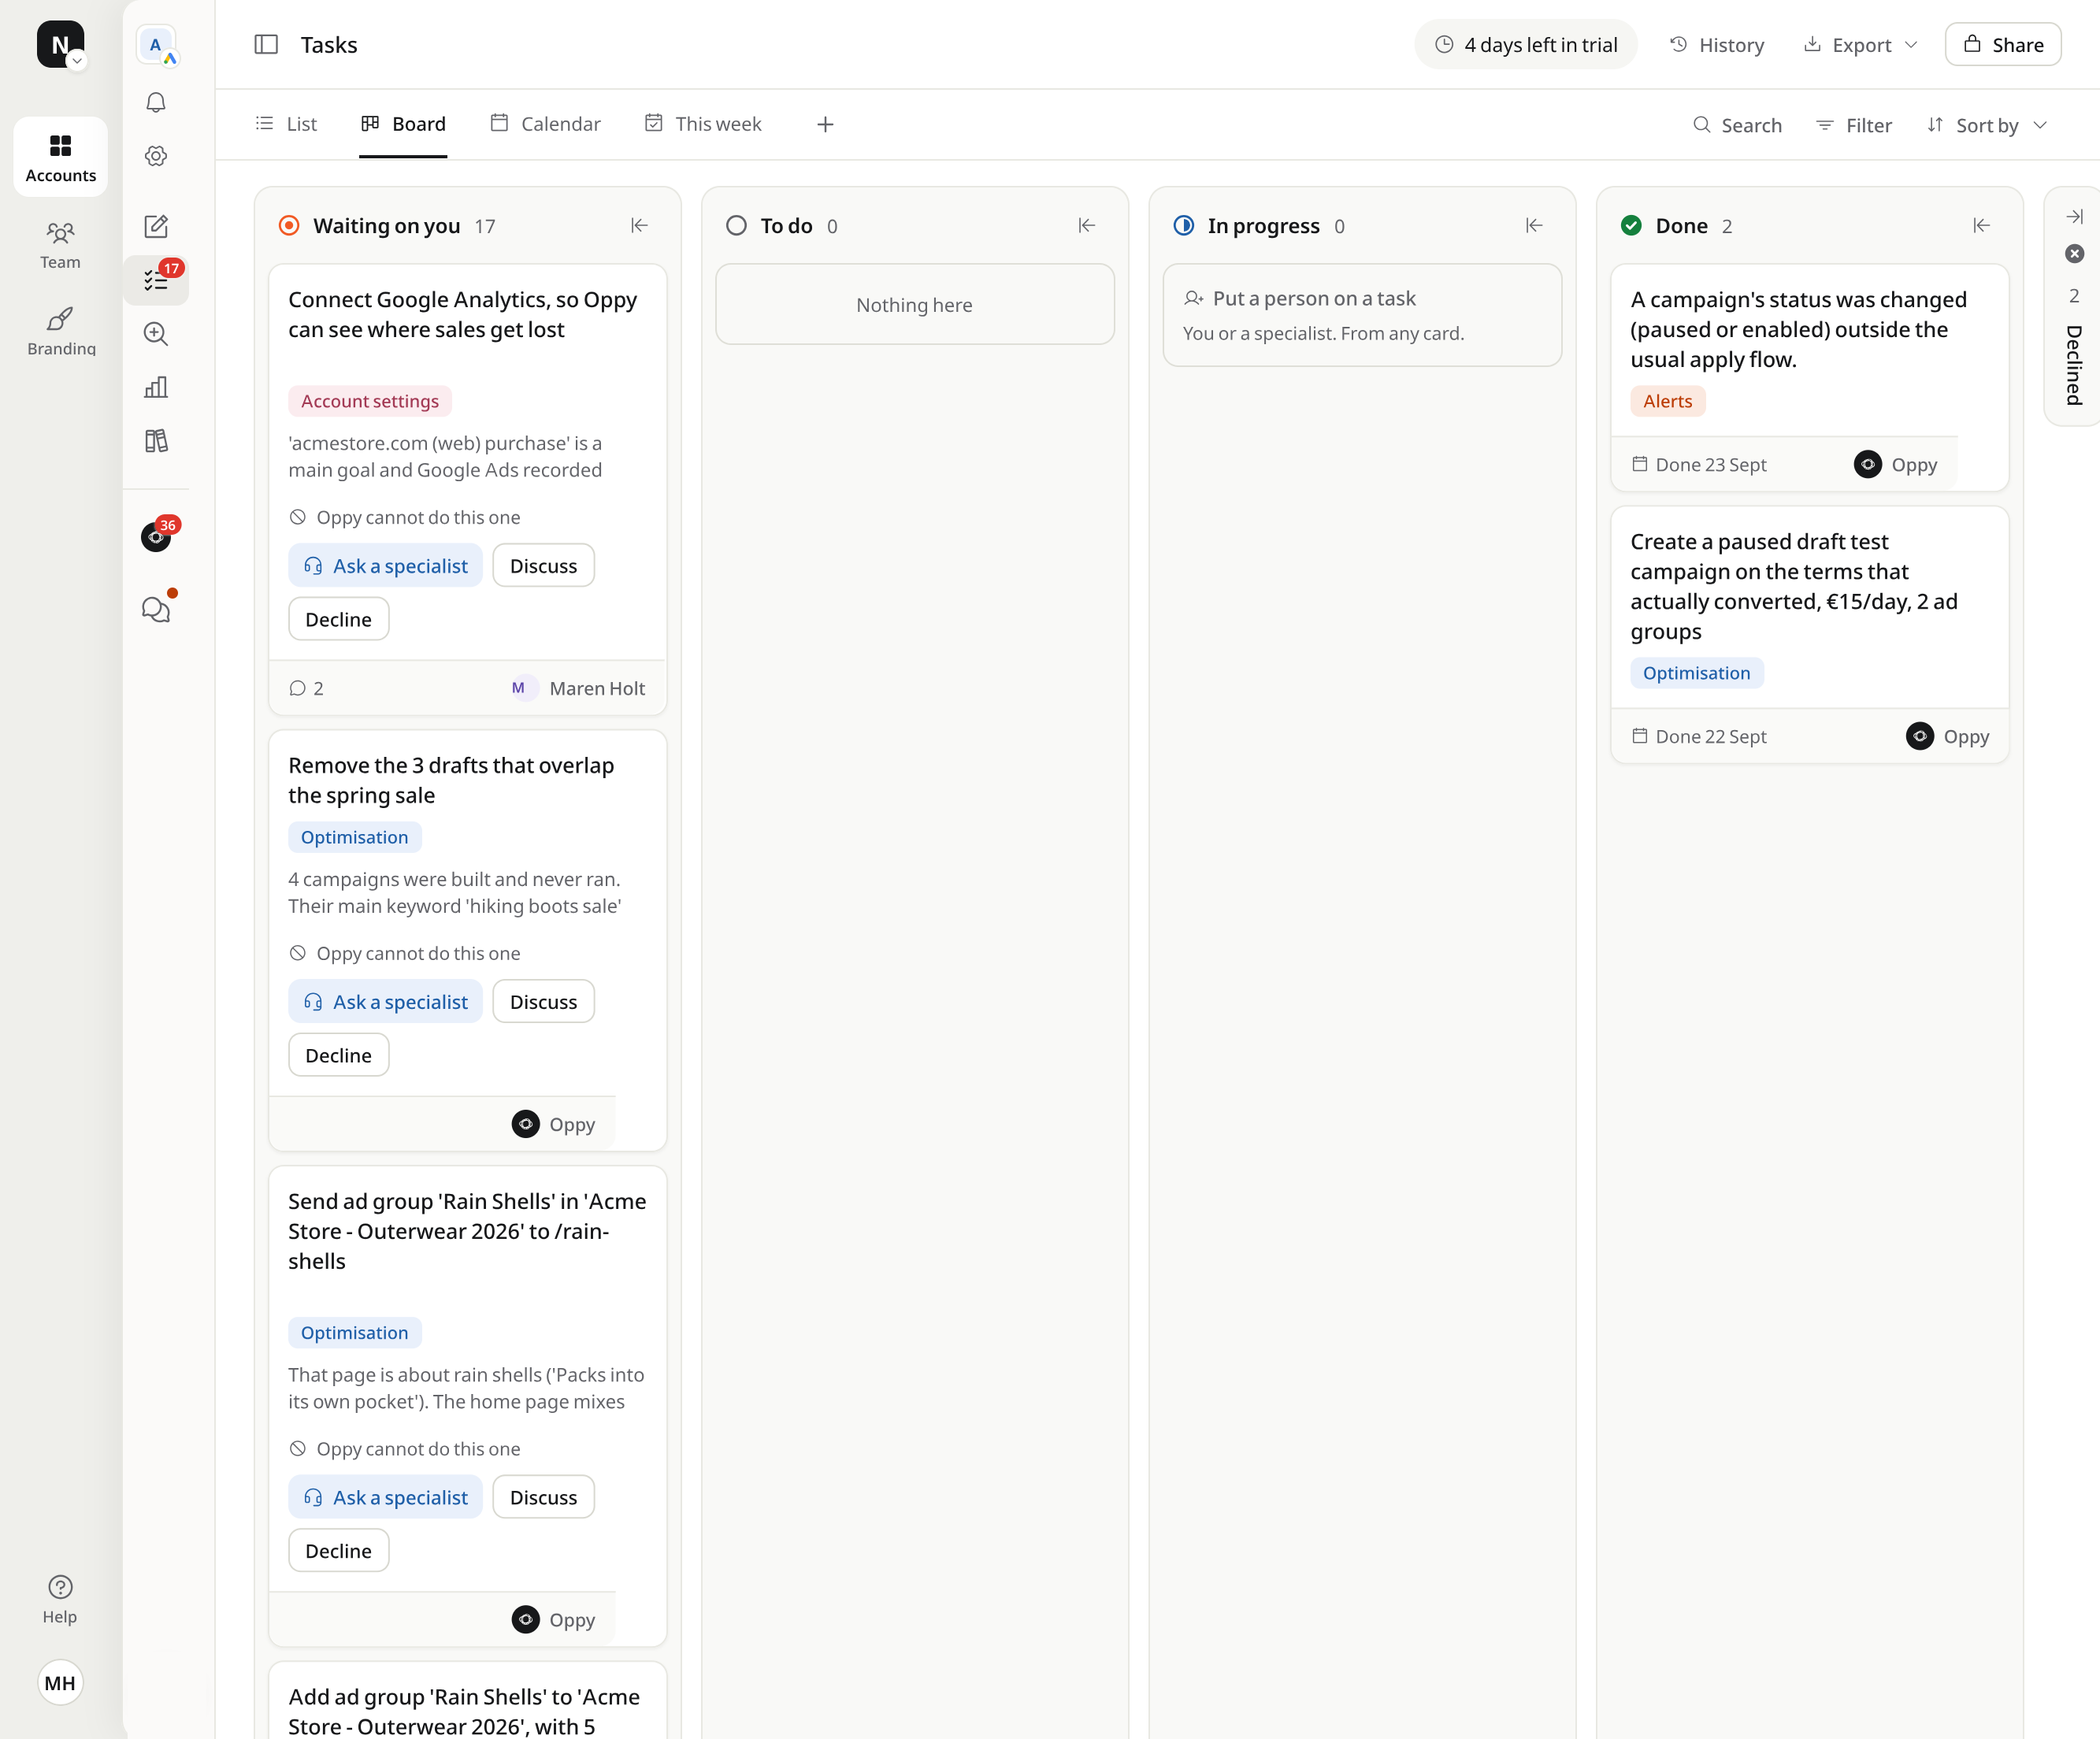Ask a specialist on Google Analytics card
Viewport: 2100px width, 1739px height.
[386, 566]
